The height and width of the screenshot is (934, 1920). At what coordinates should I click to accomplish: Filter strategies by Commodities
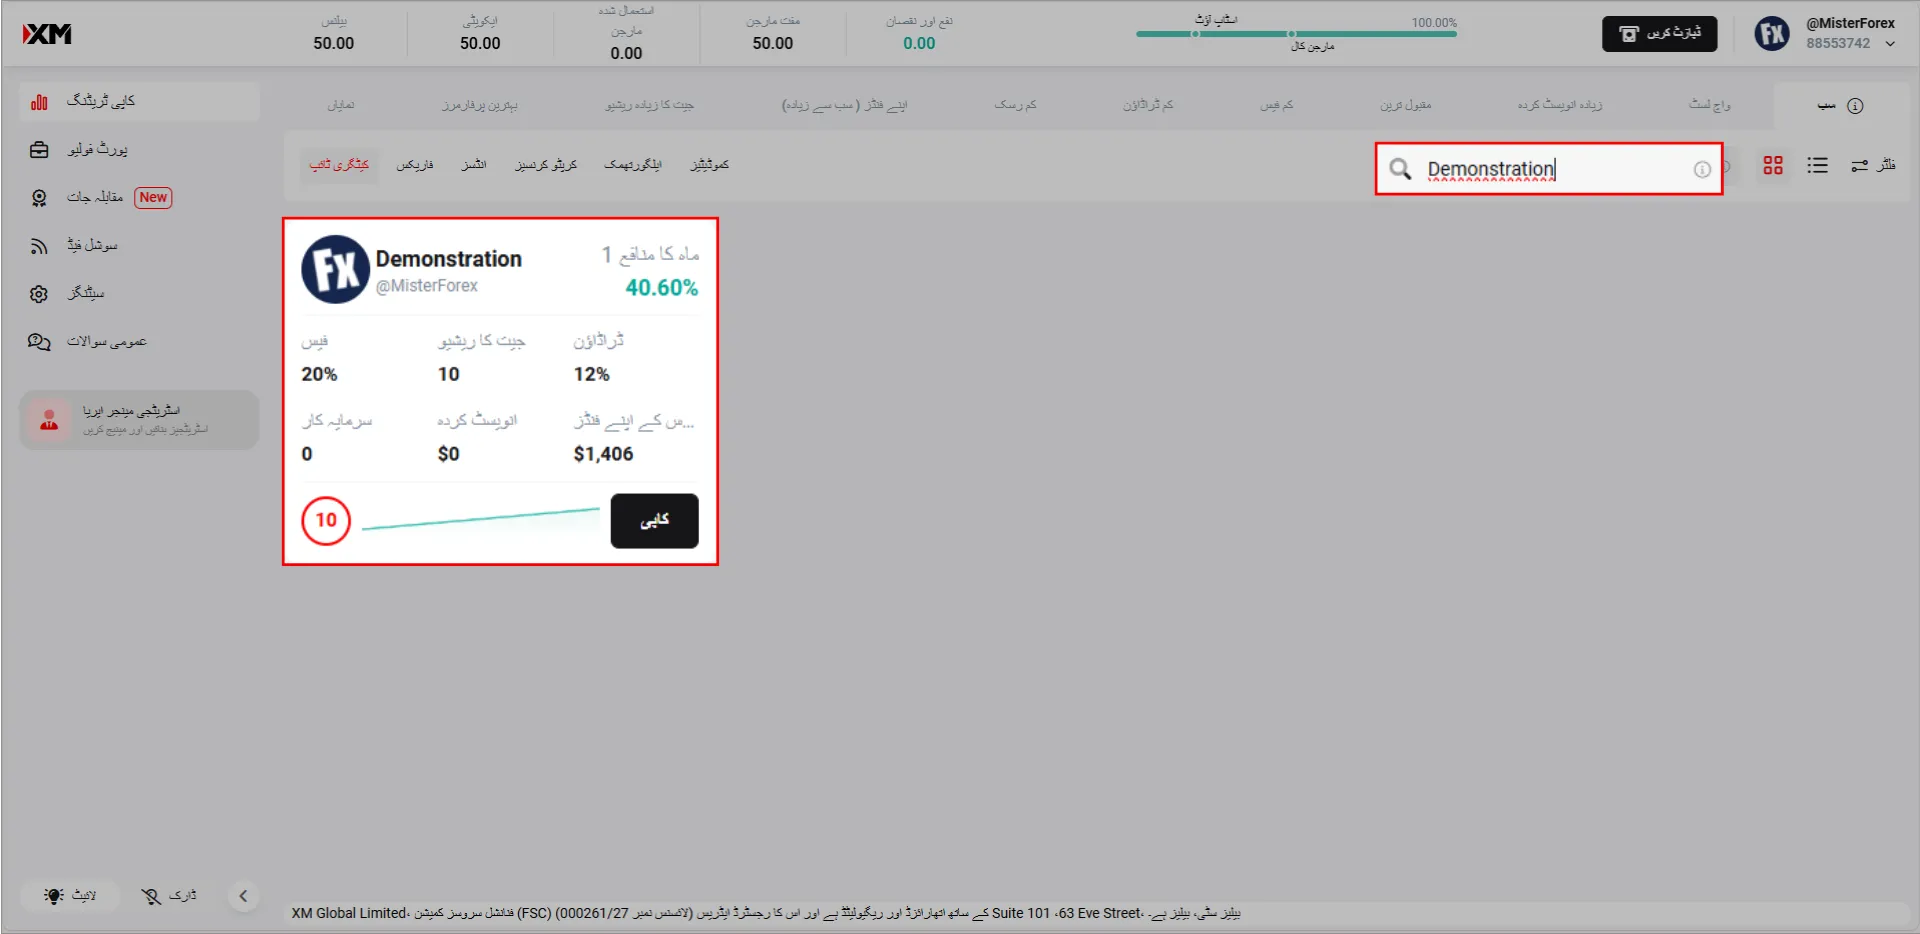(x=710, y=165)
